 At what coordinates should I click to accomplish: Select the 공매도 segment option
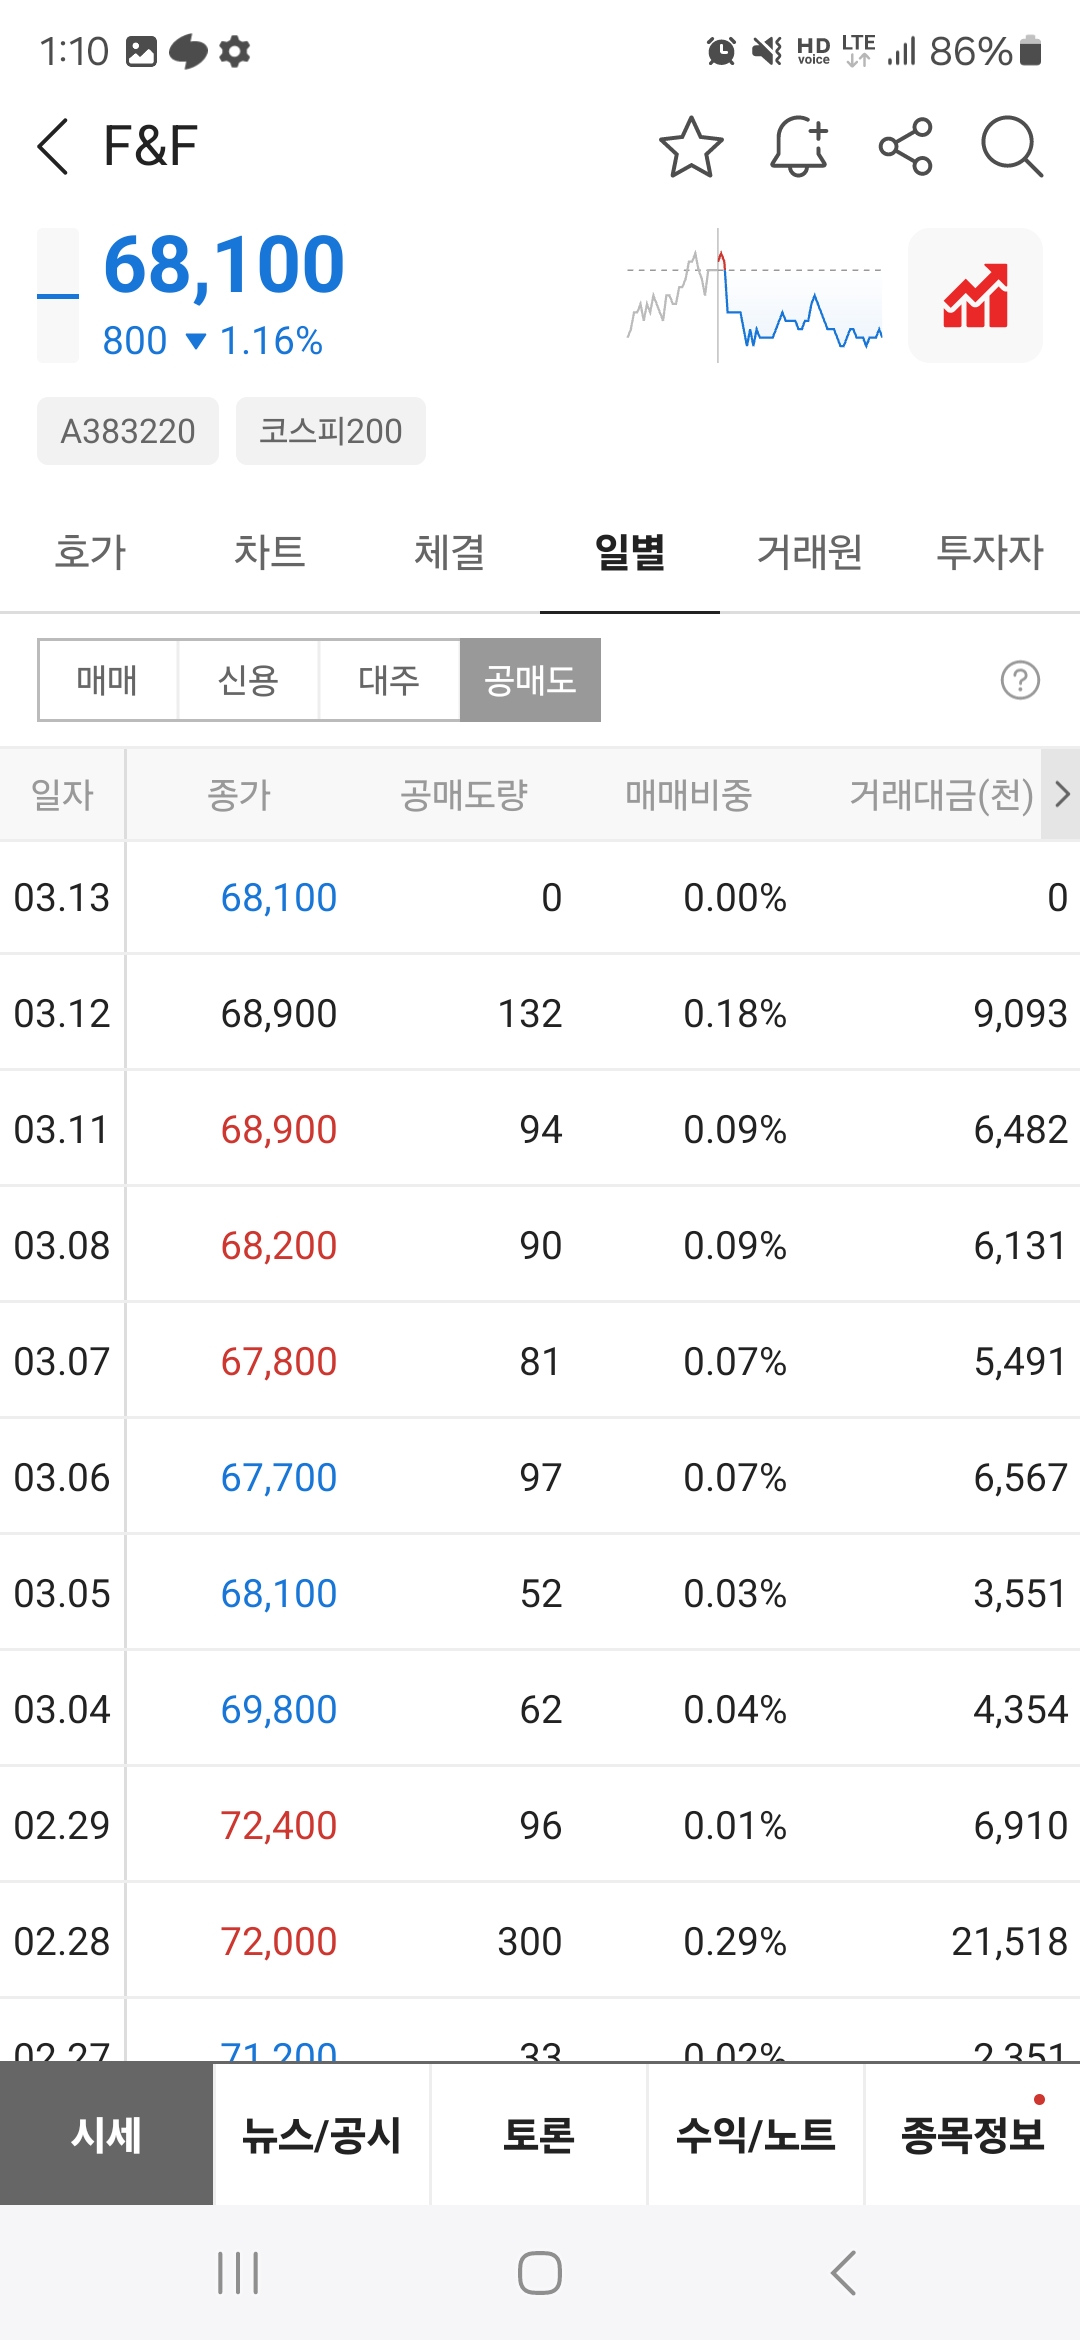[x=530, y=680]
